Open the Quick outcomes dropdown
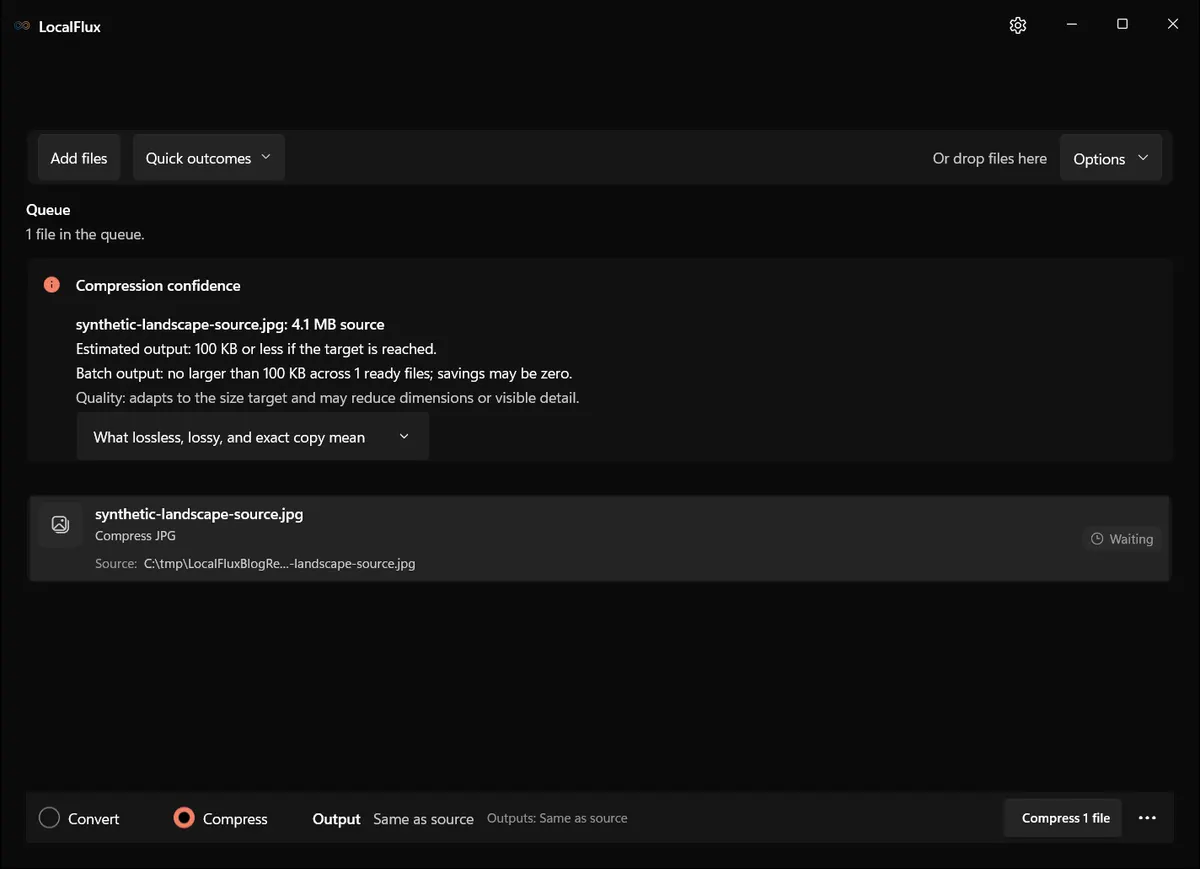The height and width of the screenshot is (869, 1200). [209, 158]
